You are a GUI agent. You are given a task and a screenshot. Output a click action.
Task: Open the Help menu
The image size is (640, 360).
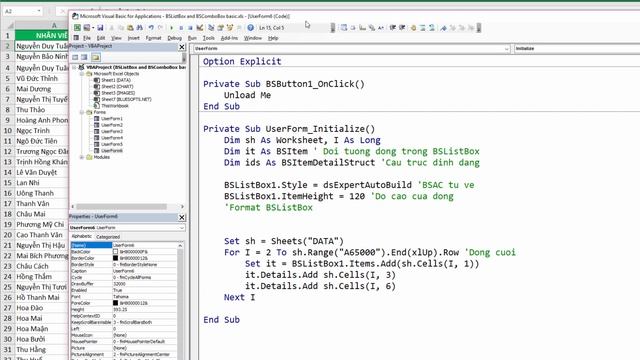point(273,38)
